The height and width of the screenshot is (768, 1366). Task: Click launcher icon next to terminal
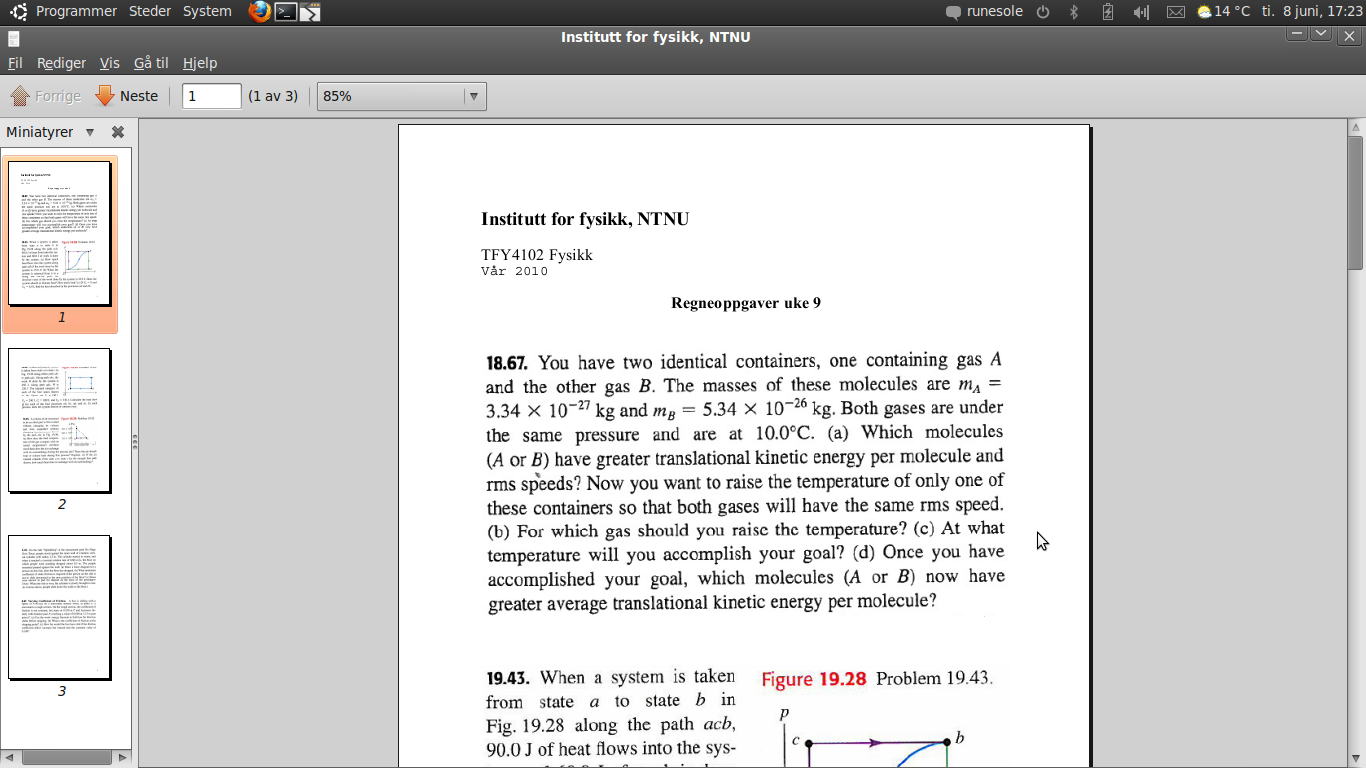coord(310,12)
